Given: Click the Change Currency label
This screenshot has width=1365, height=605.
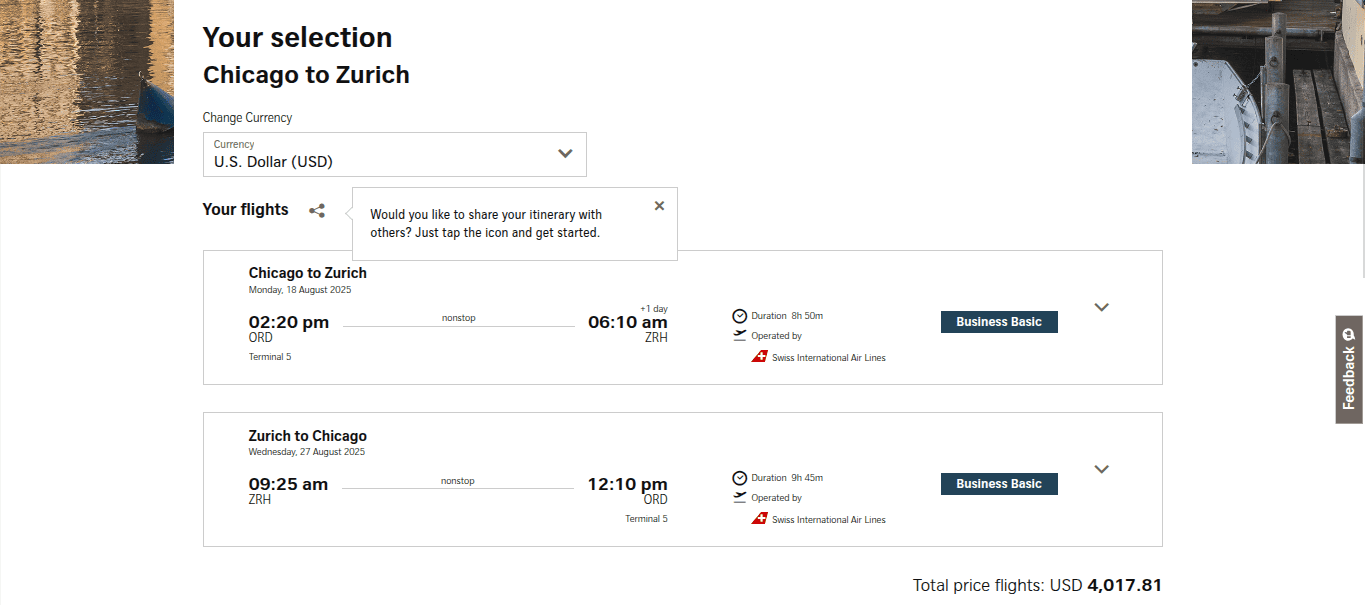Looking at the screenshot, I should click(247, 117).
